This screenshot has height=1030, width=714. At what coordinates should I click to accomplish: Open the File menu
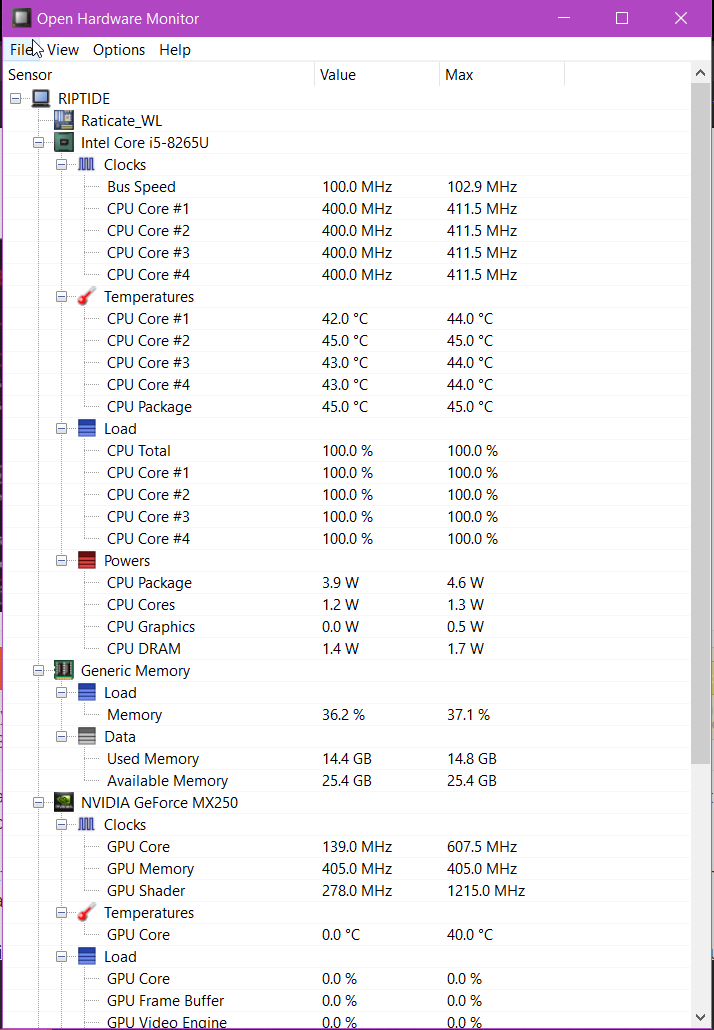[x=22, y=50]
